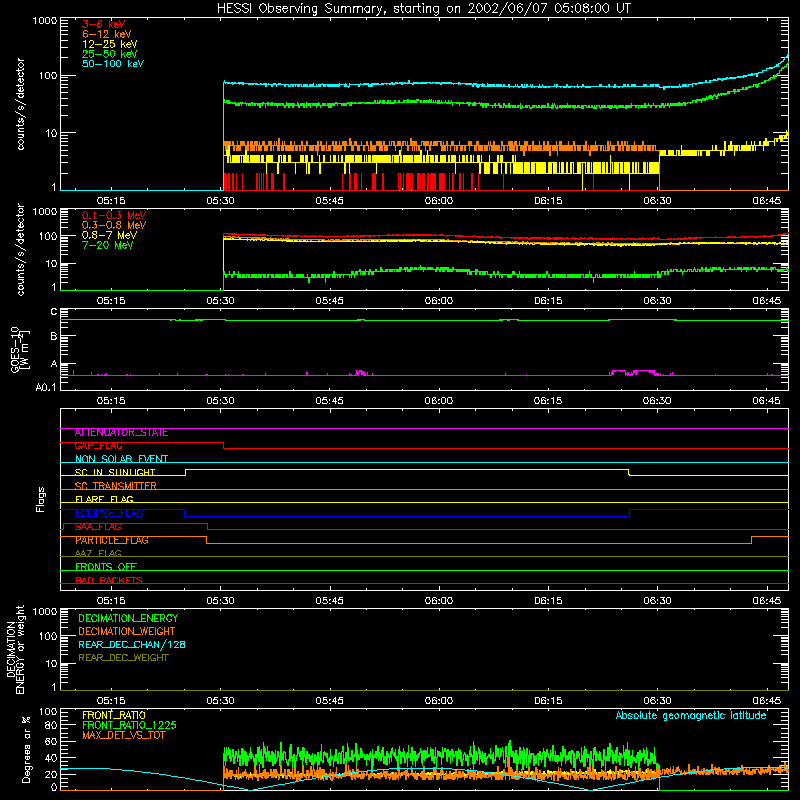Select the orange 6-12 keV legend label

point(107,34)
